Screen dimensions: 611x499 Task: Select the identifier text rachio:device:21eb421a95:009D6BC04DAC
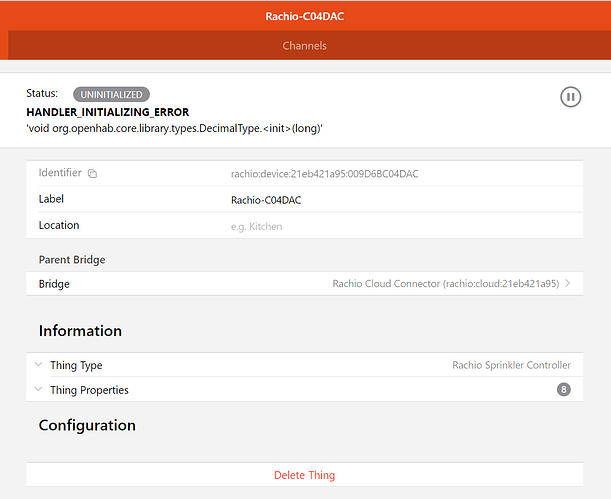pos(325,174)
